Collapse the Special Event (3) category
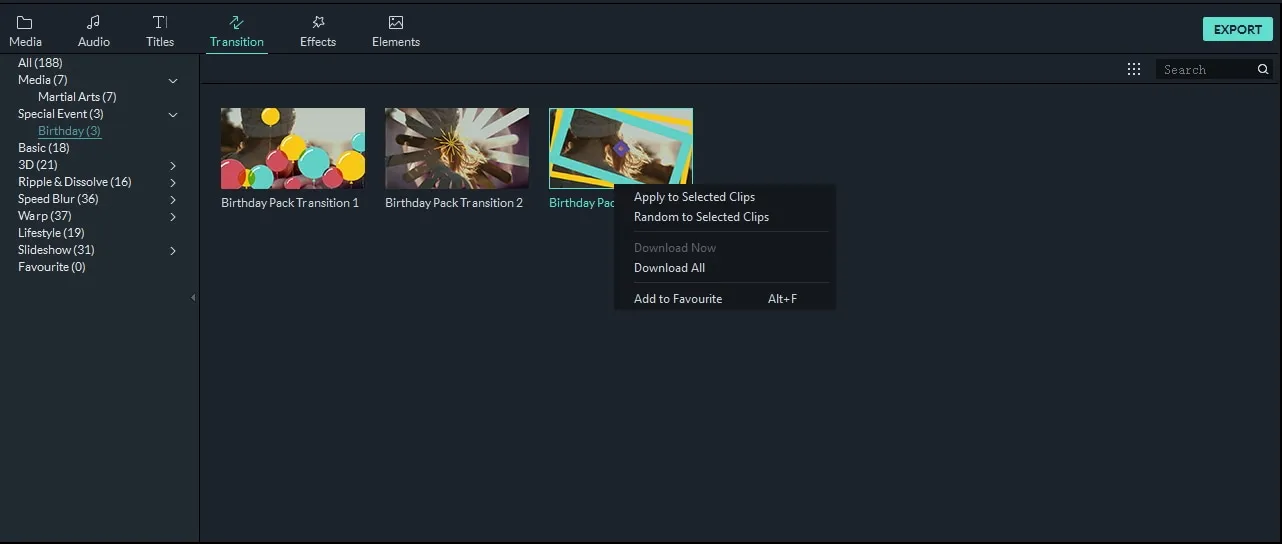Viewport: 1282px width, 544px height. click(x=173, y=114)
